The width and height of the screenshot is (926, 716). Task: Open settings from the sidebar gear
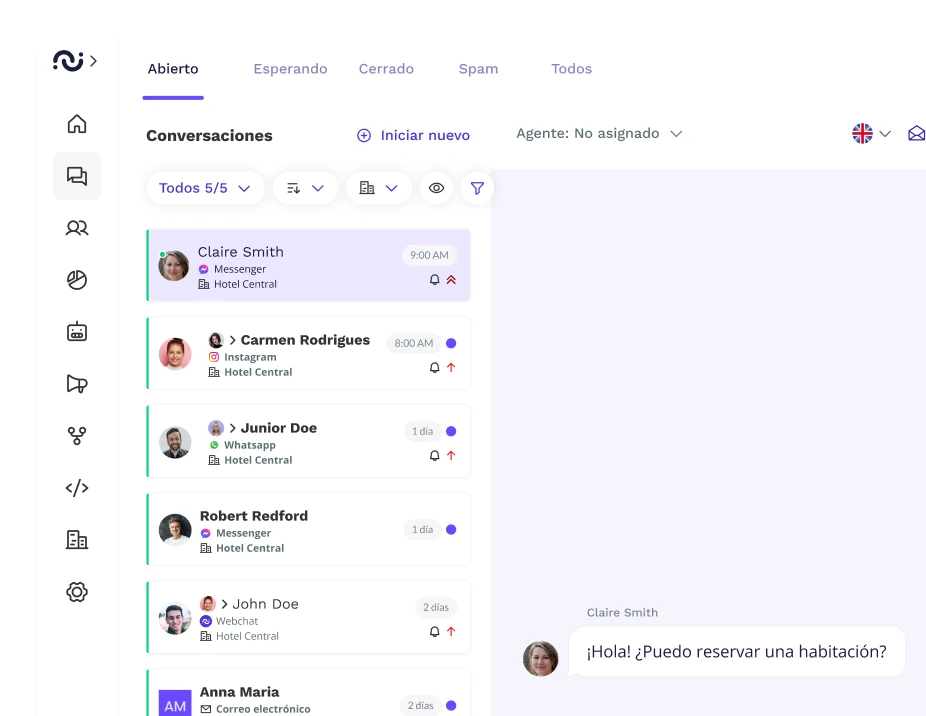[77, 592]
